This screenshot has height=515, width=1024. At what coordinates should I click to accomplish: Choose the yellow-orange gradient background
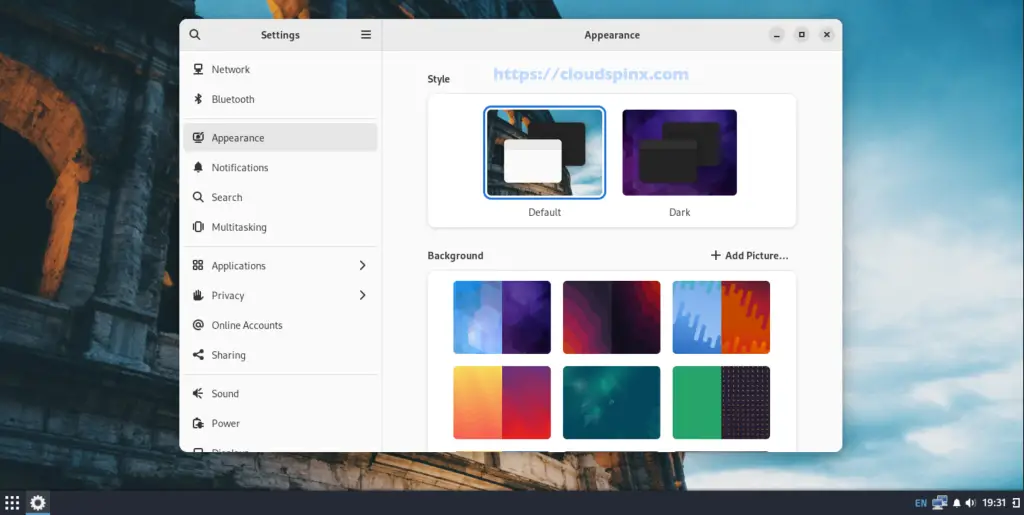point(501,402)
